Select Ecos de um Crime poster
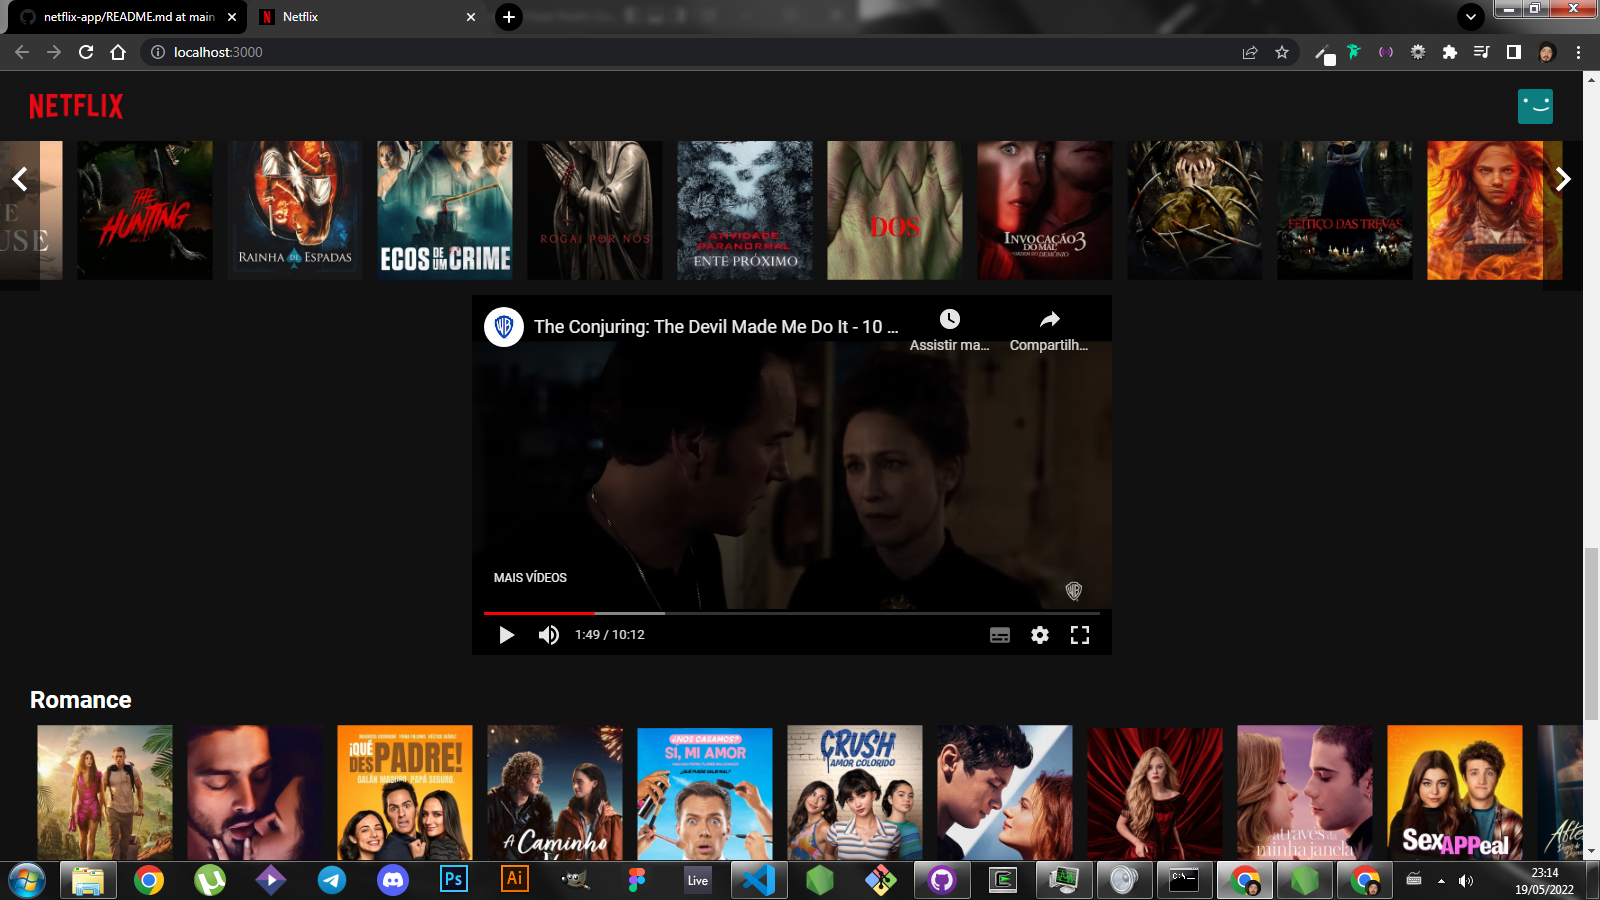 click(x=445, y=210)
